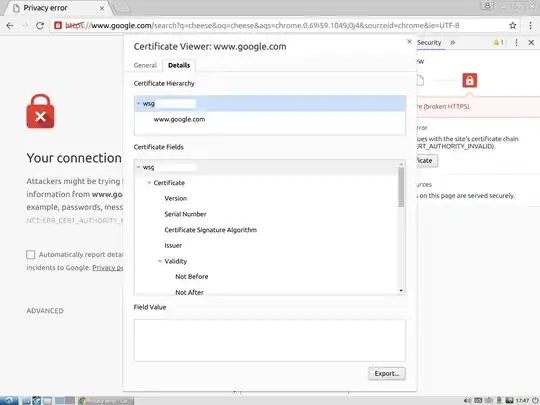Image resolution: width=540 pixels, height=405 pixels.
Task: Select the Not Before field
Action: (x=191, y=277)
